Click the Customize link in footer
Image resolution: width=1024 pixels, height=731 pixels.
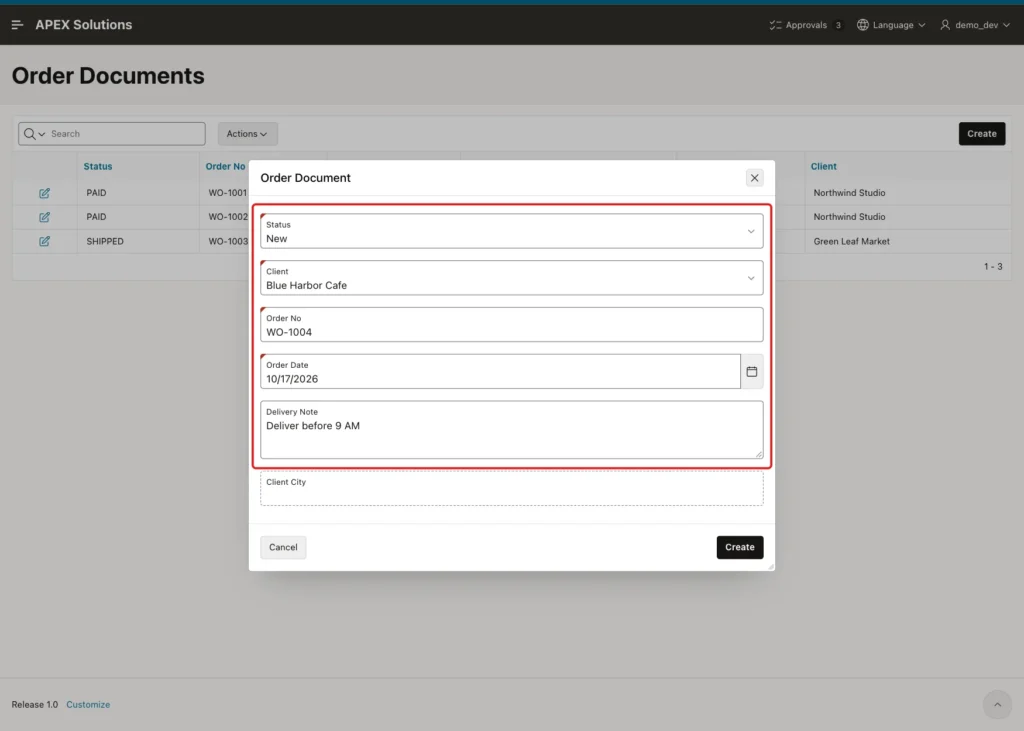click(x=88, y=705)
